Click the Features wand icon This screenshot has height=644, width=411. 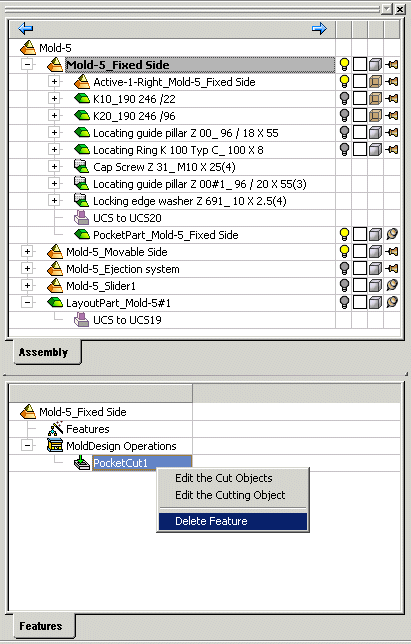click(55, 428)
